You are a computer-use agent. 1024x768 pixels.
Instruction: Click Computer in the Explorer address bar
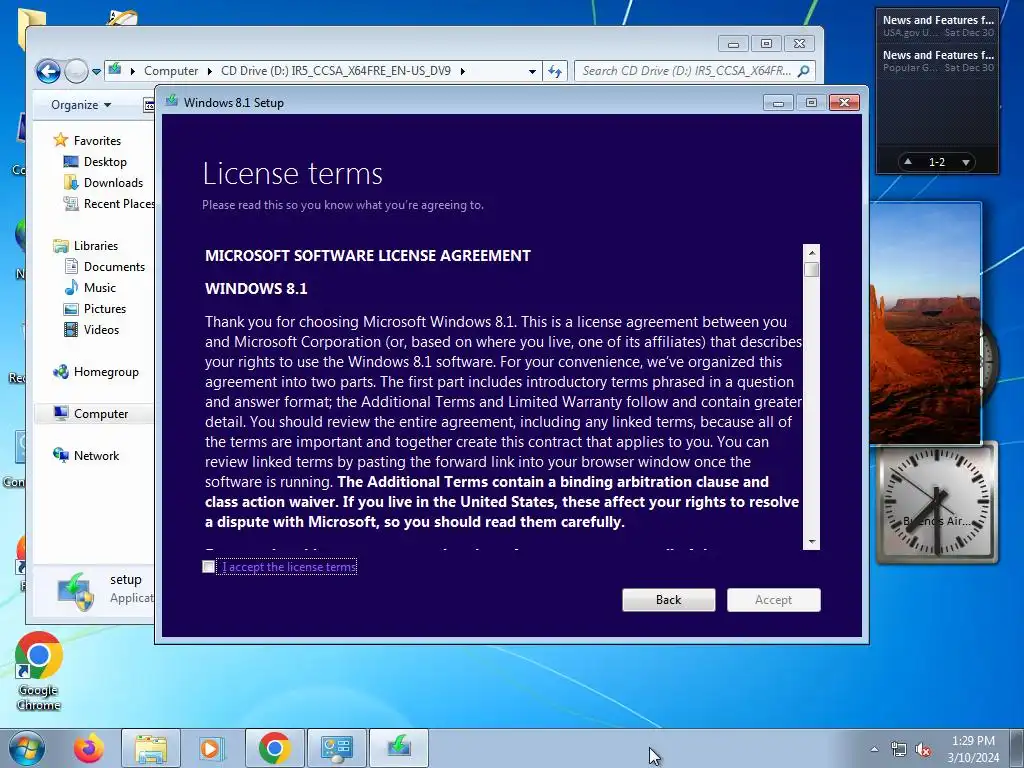[170, 71]
